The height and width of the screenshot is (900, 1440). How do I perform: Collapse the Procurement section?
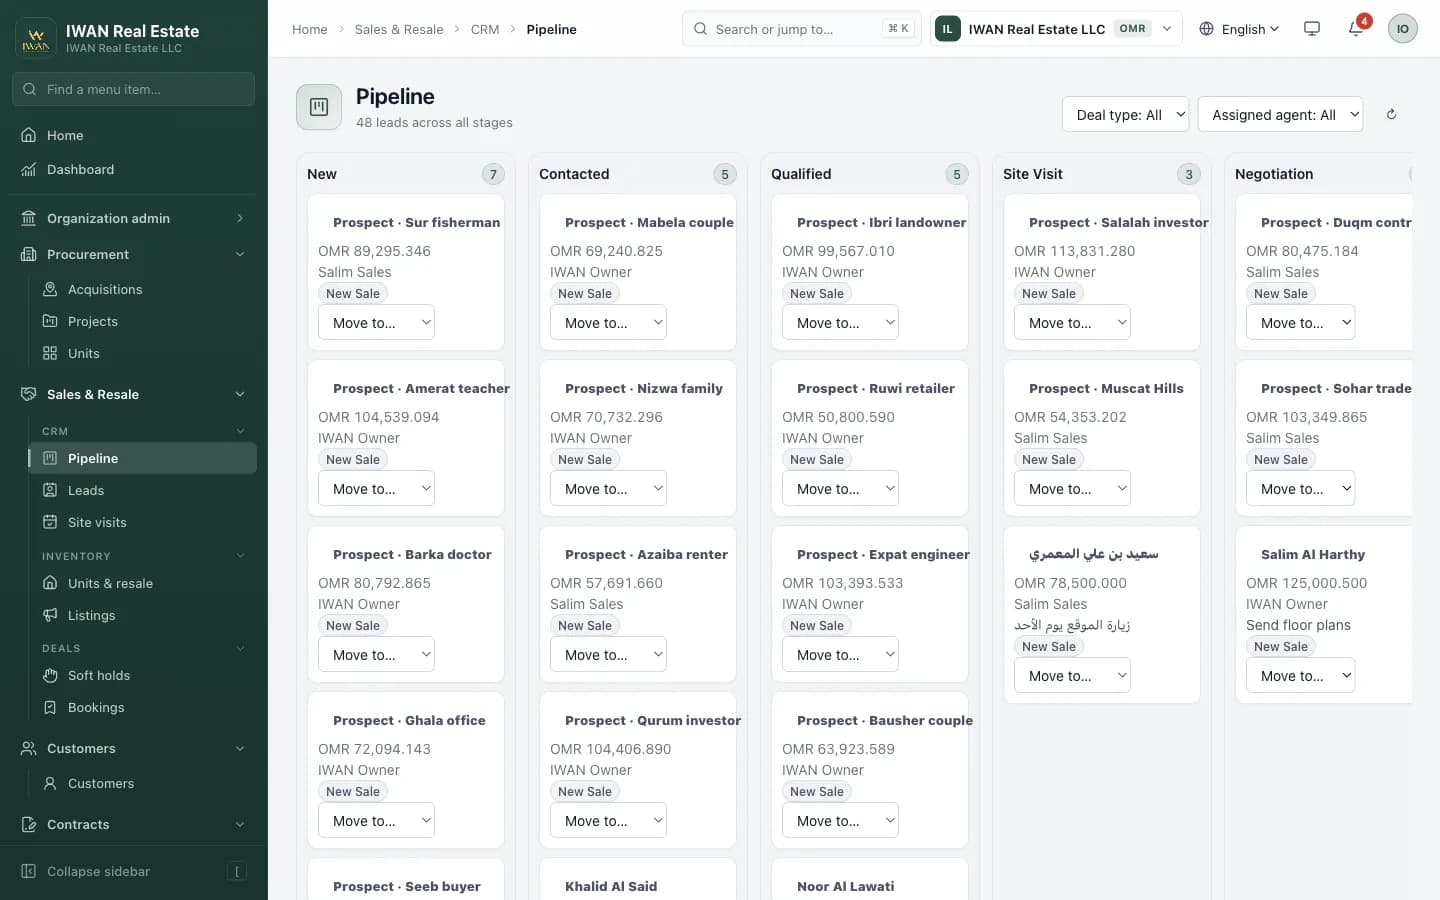134,254
